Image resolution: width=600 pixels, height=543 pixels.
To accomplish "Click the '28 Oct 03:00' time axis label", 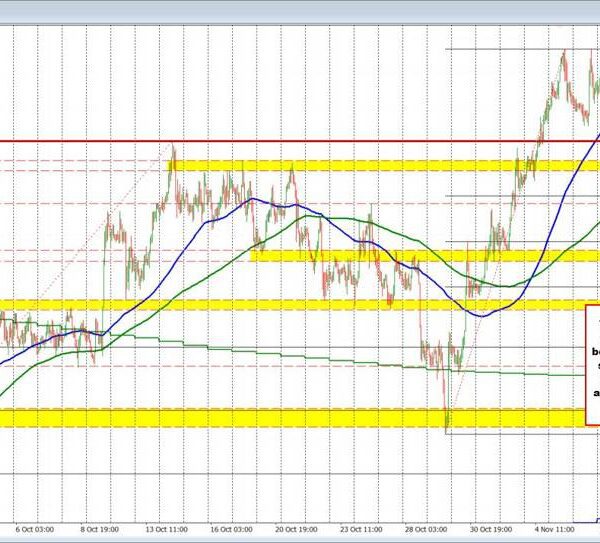I will pos(426,530).
